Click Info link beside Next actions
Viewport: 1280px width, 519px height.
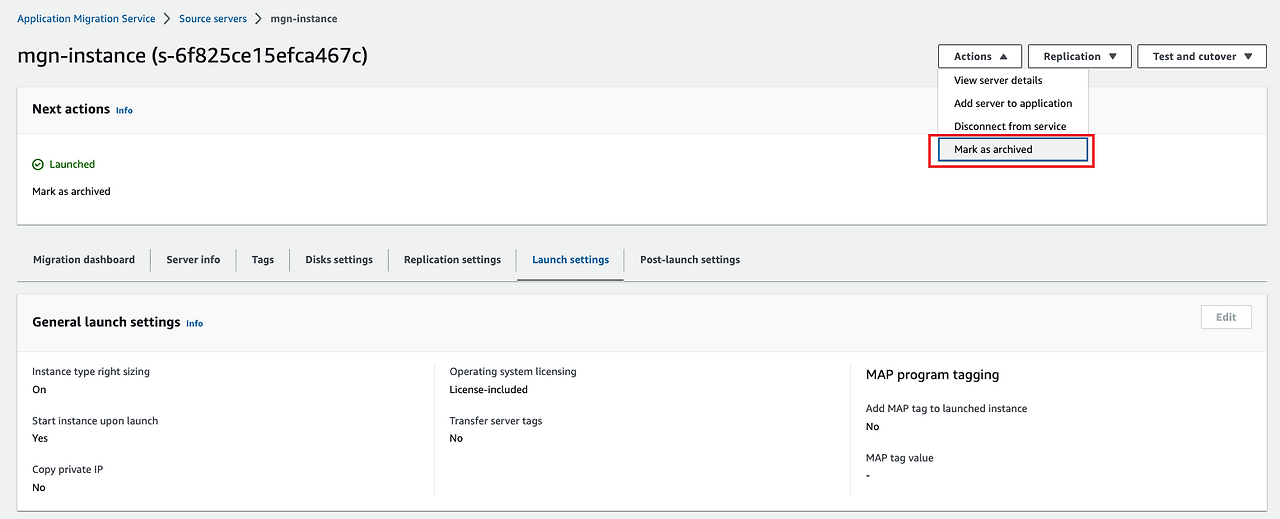click(x=124, y=110)
